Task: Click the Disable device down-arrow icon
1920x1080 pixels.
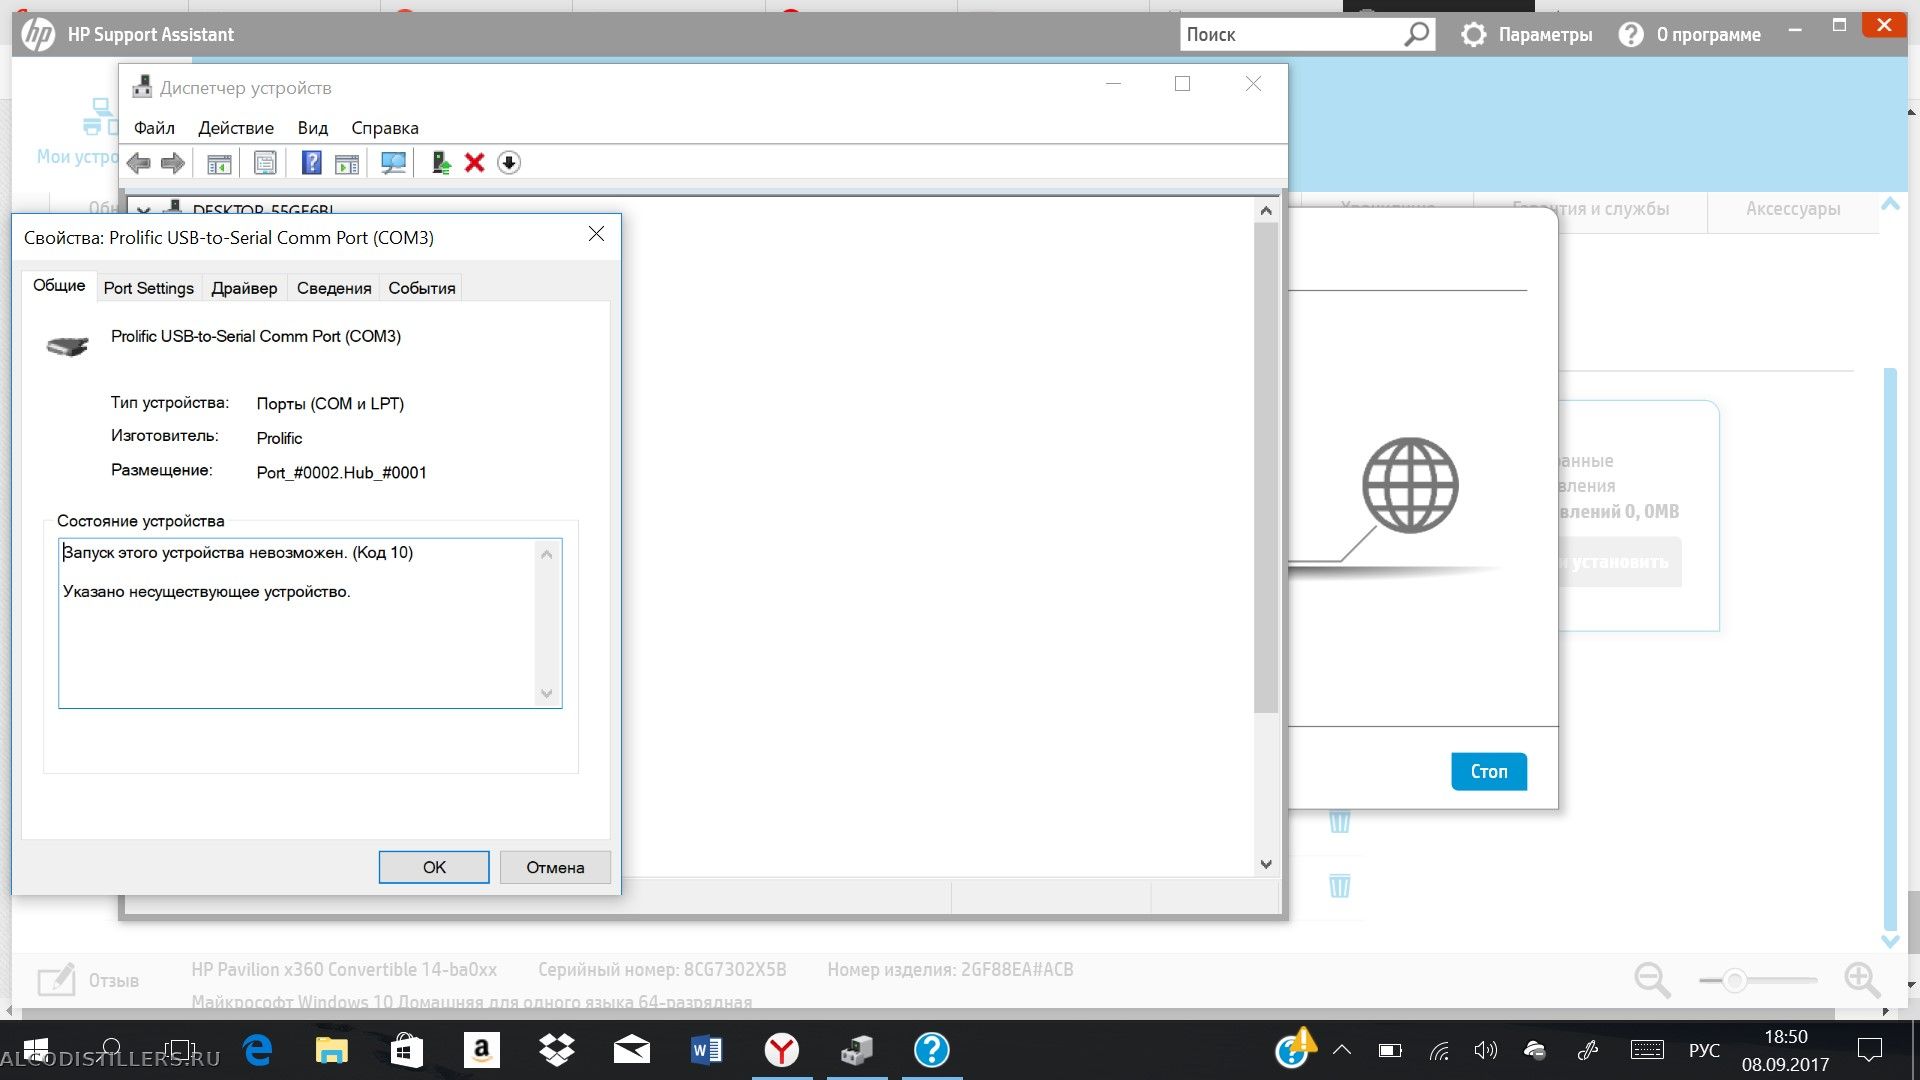Action: click(509, 163)
